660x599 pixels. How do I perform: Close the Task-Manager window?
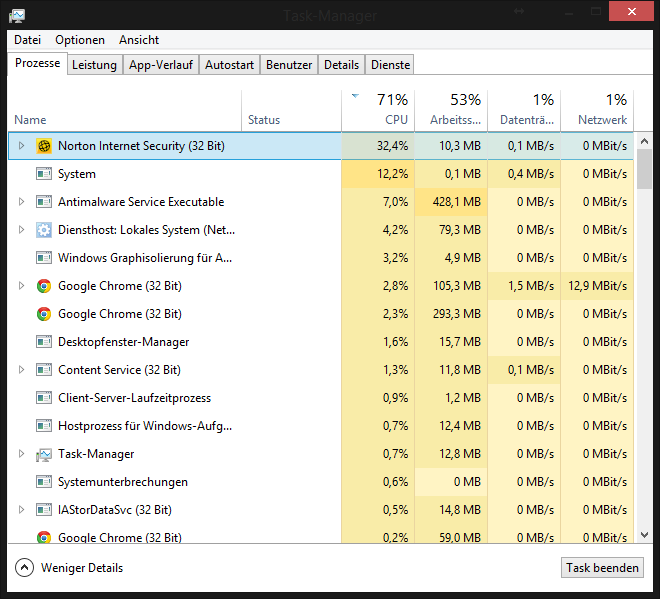click(631, 12)
